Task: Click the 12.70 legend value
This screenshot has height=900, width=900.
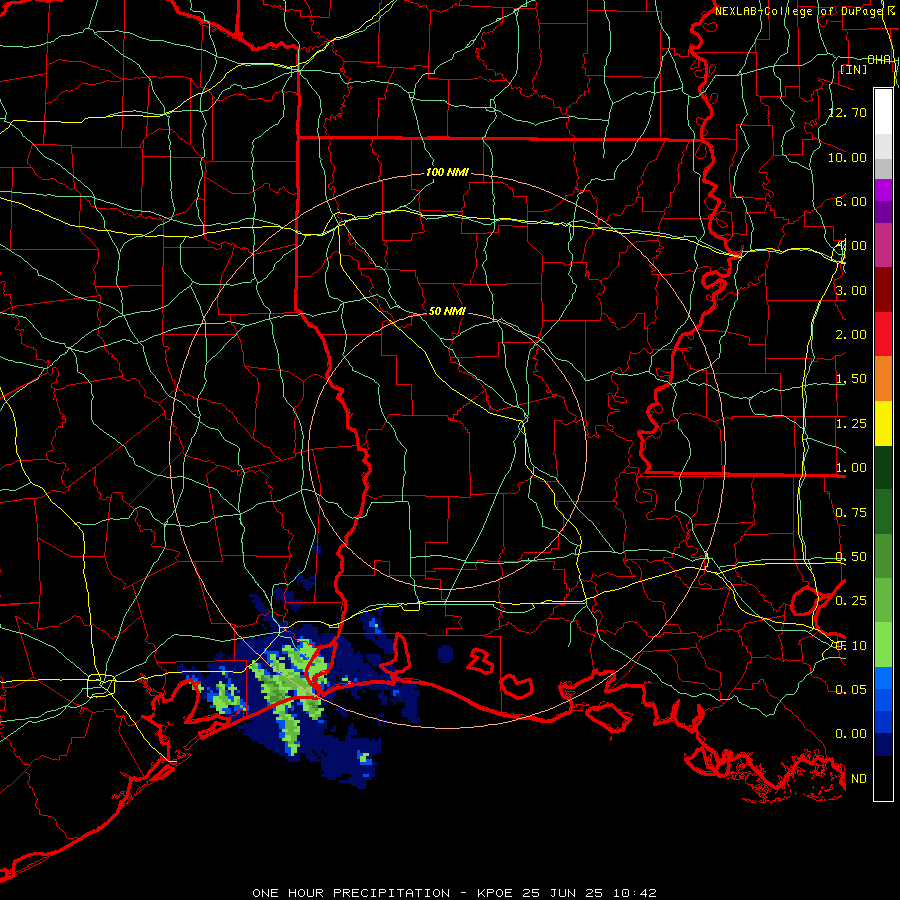Action: coord(847,112)
